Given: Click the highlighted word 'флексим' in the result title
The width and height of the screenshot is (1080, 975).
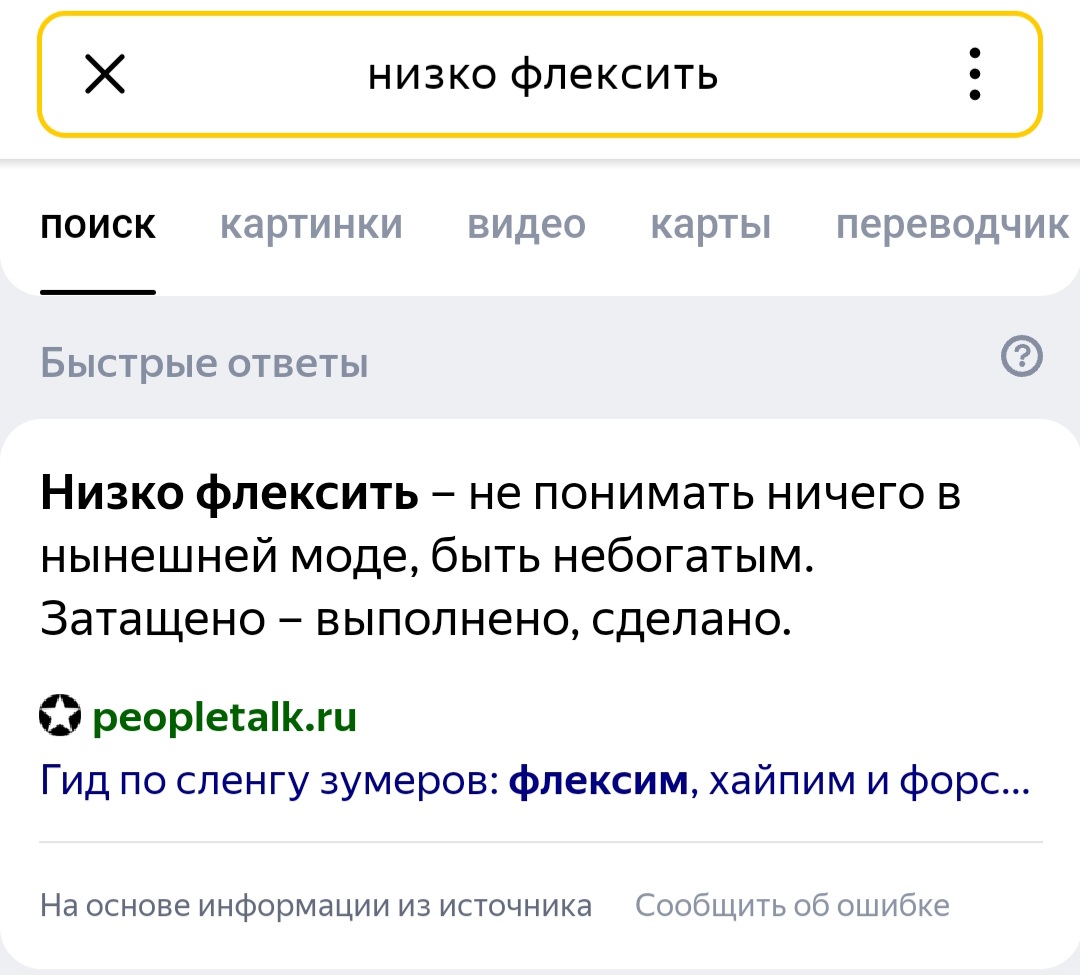Looking at the screenshot, I should [599, 780].
